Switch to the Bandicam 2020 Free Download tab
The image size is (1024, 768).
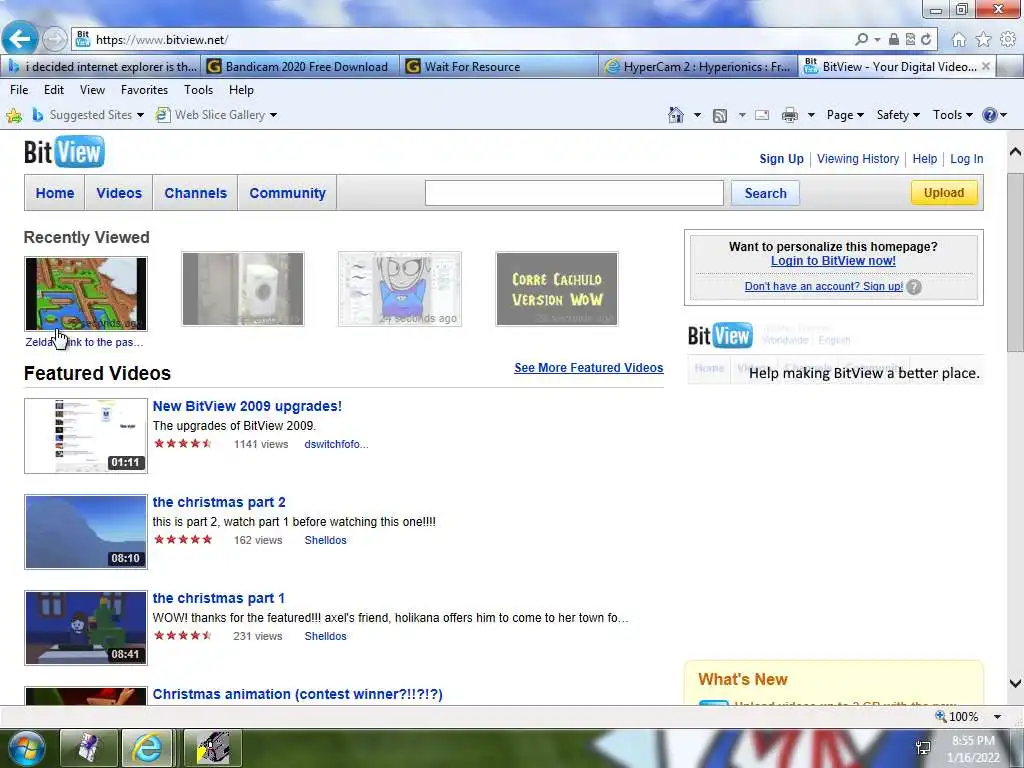coord(299,67)
